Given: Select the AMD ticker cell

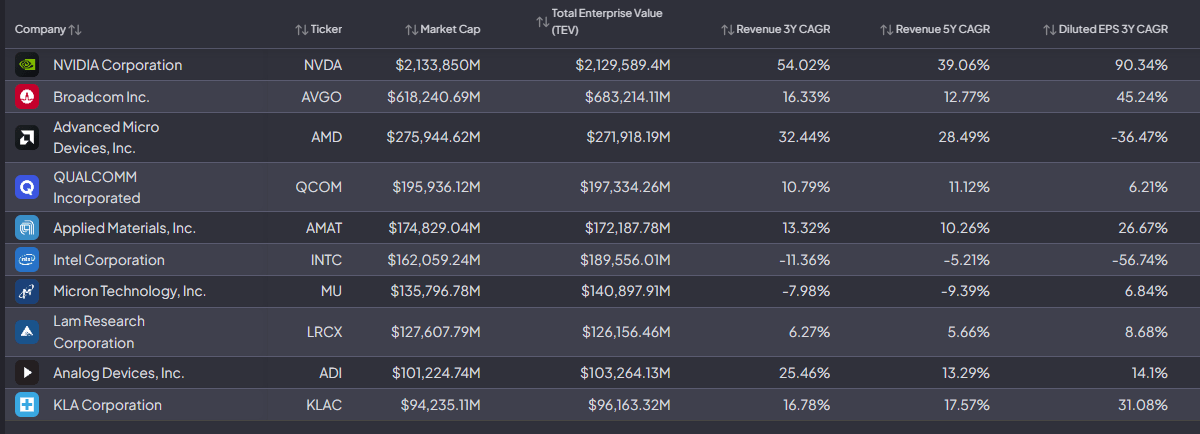Looking at the screenshot, I should click(x=327, y=137).
